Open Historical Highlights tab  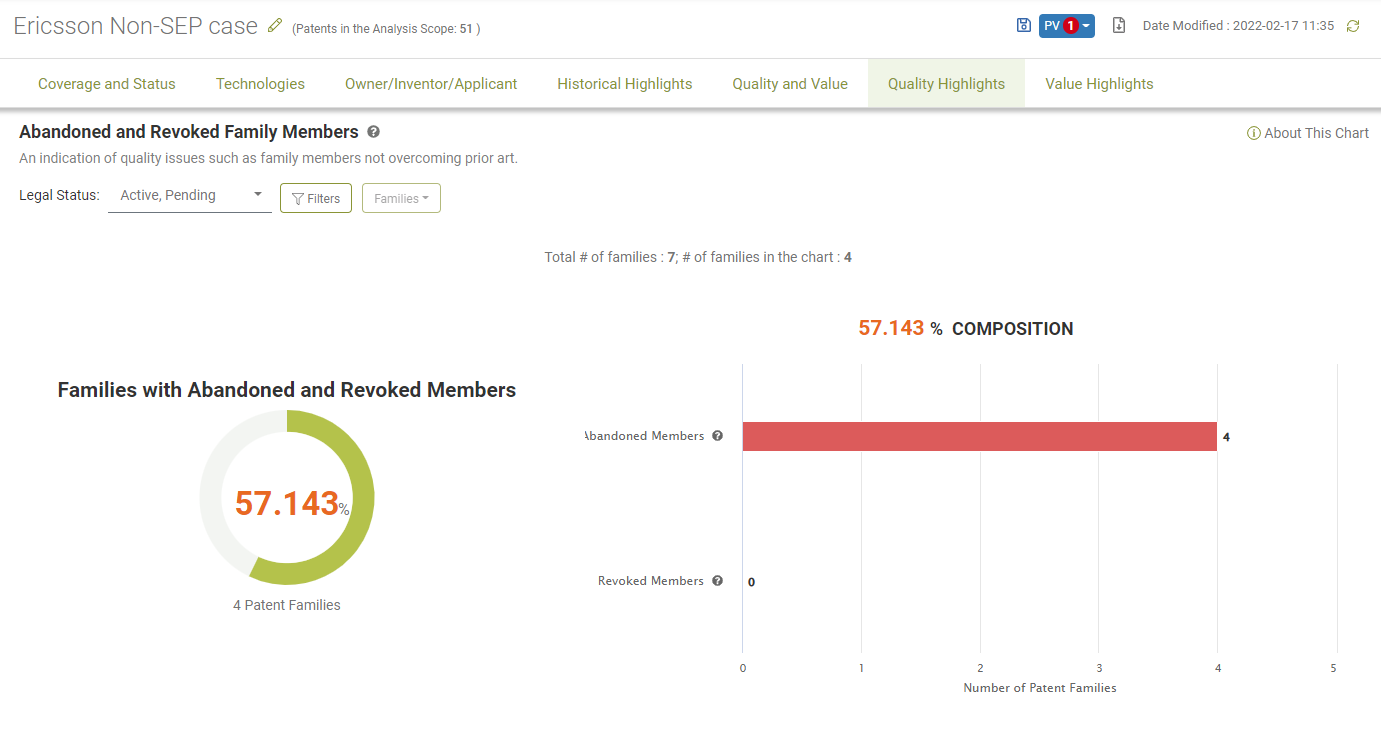click(x=625, y=84)
